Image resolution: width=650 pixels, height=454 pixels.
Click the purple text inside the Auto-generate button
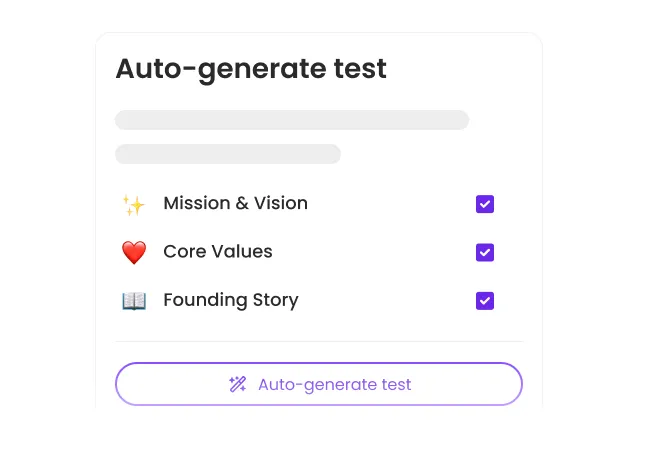[x=334, y=385]
